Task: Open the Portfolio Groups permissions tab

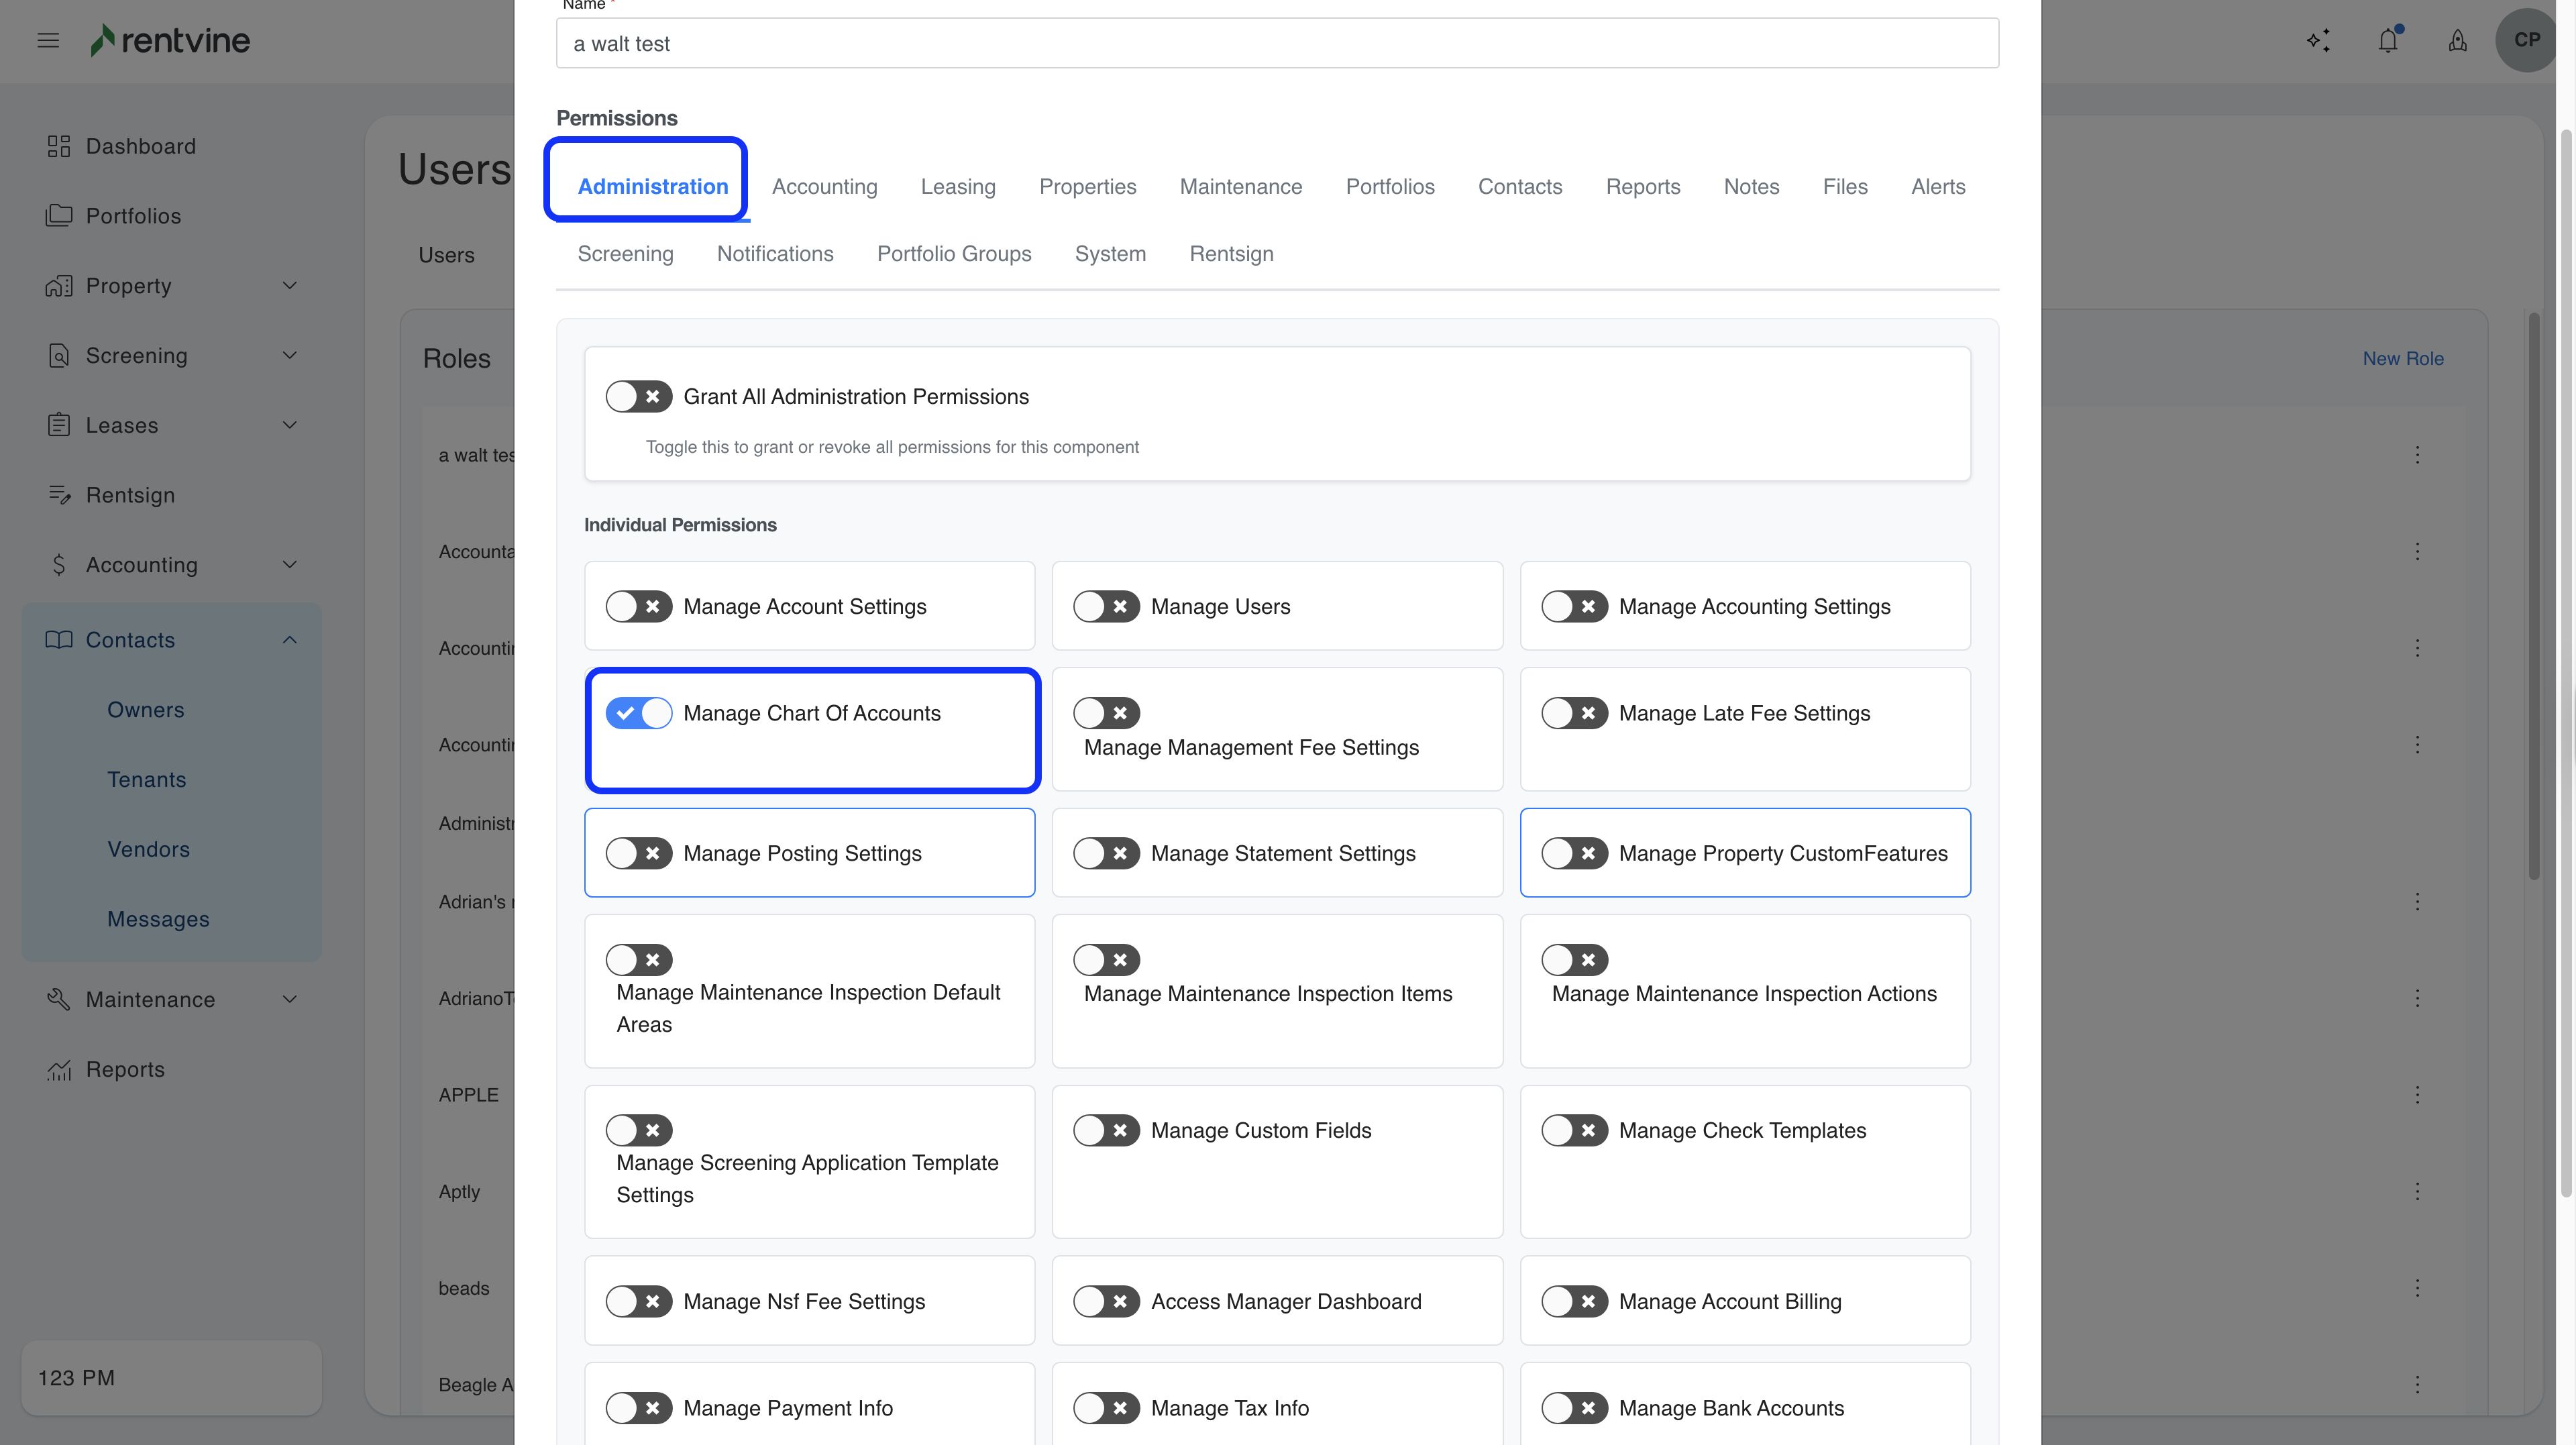Action: (953, 254)
